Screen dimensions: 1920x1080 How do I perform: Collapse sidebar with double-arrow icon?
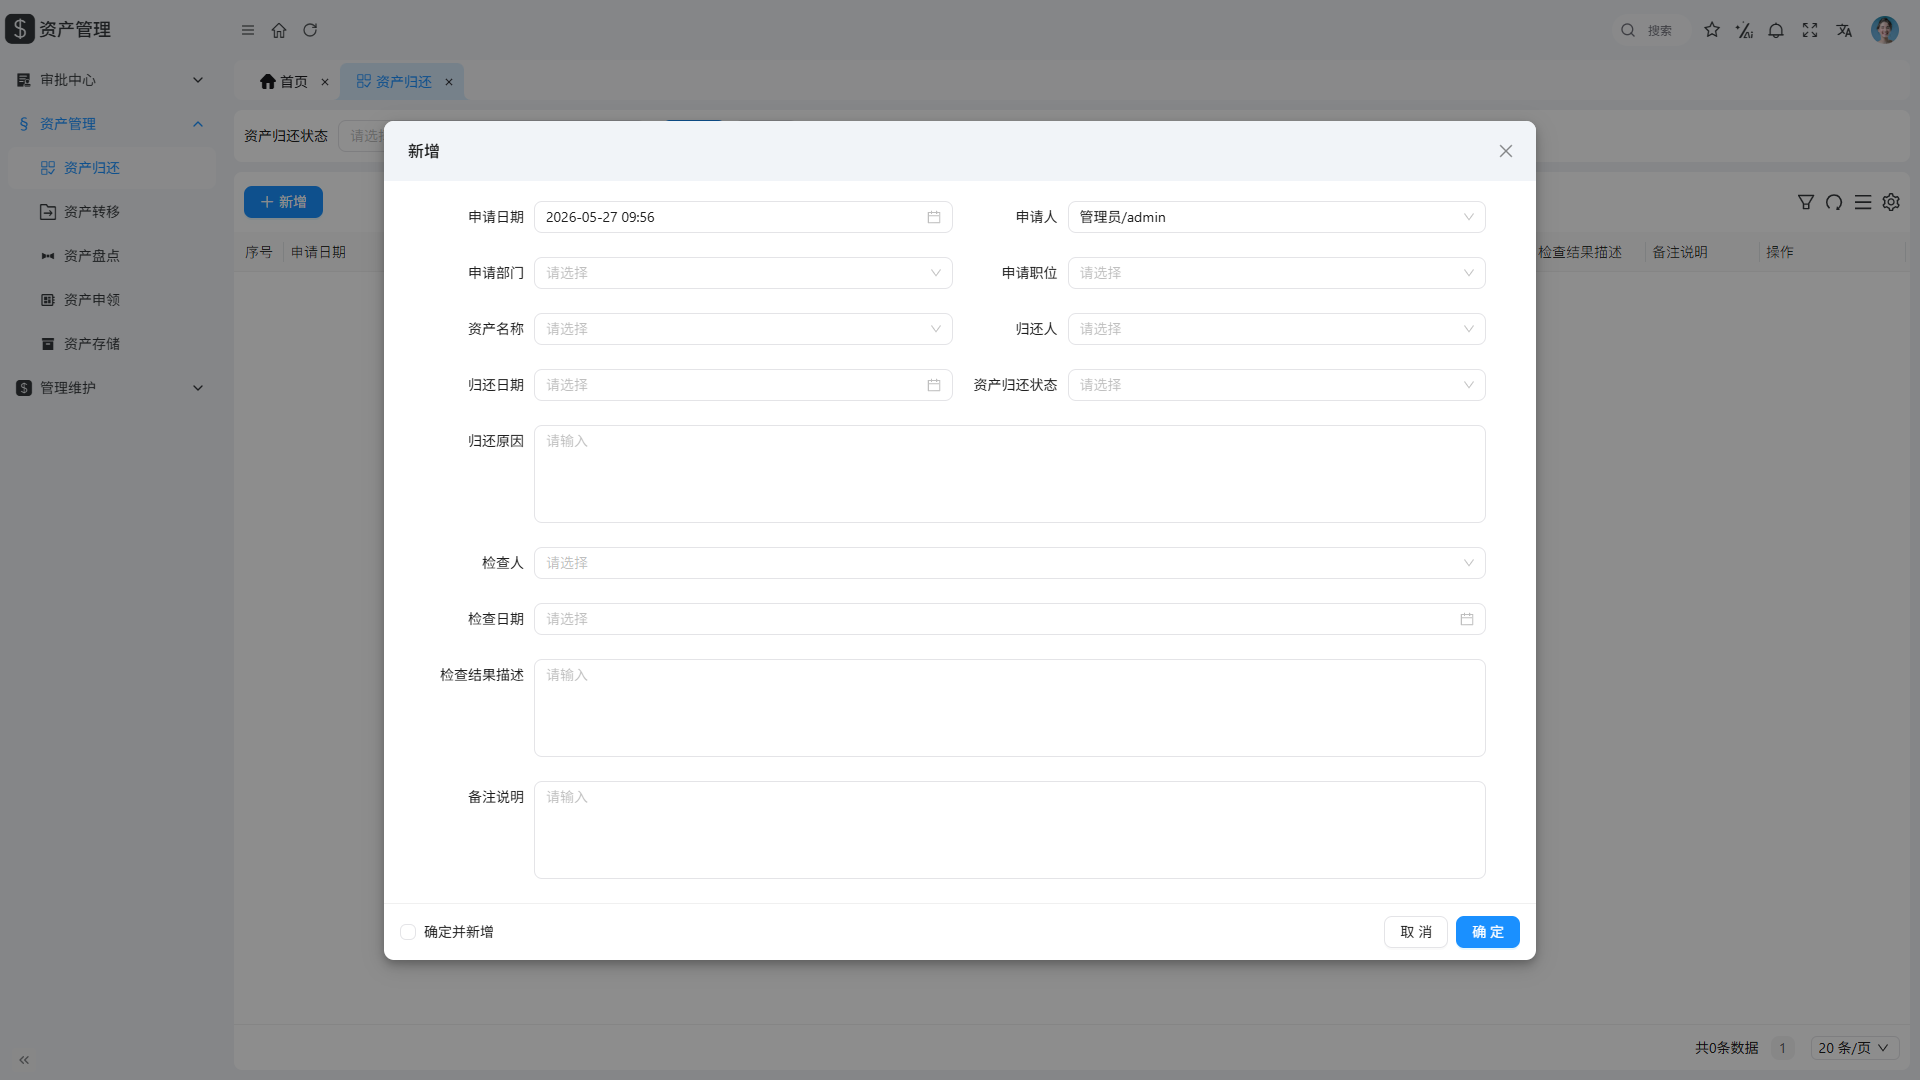tap(24, 1060)
